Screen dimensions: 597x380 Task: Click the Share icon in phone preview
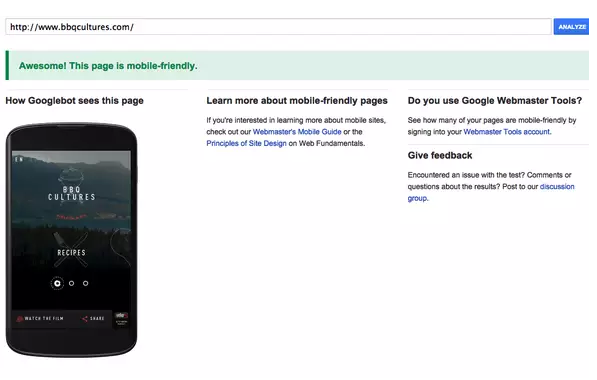(85, 319)
